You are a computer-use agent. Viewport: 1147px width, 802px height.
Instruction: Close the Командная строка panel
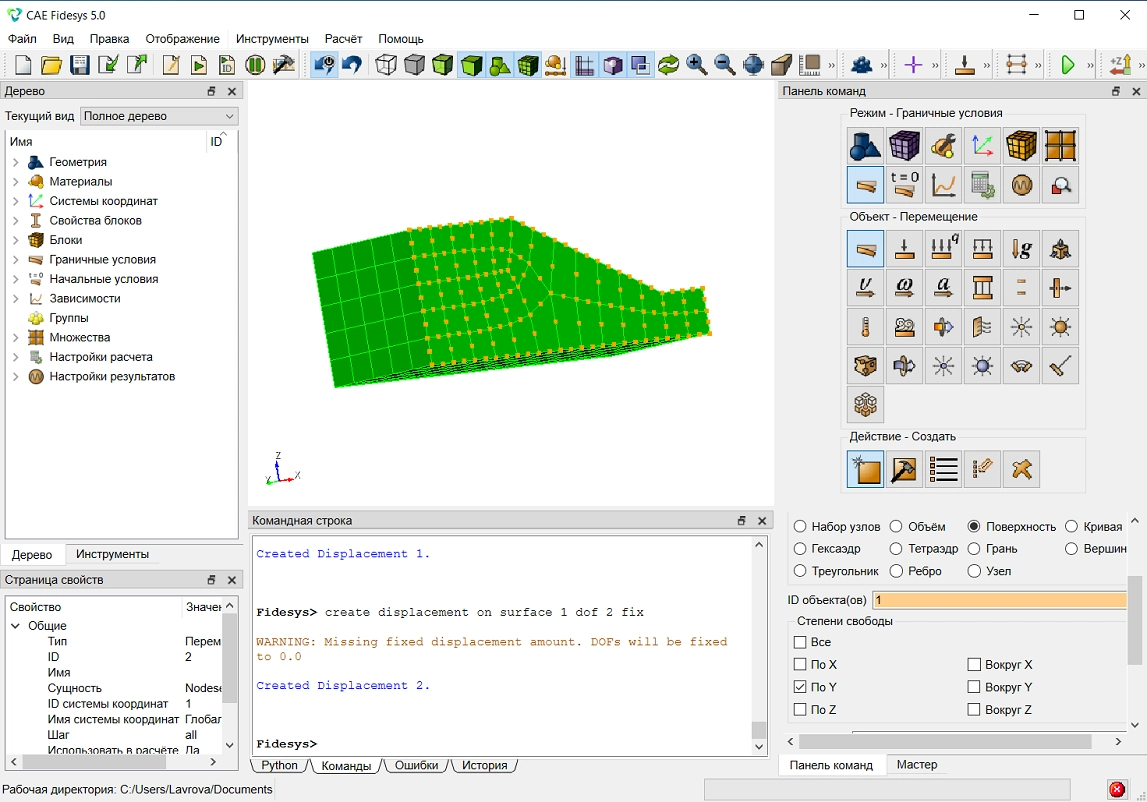(761, 520)
